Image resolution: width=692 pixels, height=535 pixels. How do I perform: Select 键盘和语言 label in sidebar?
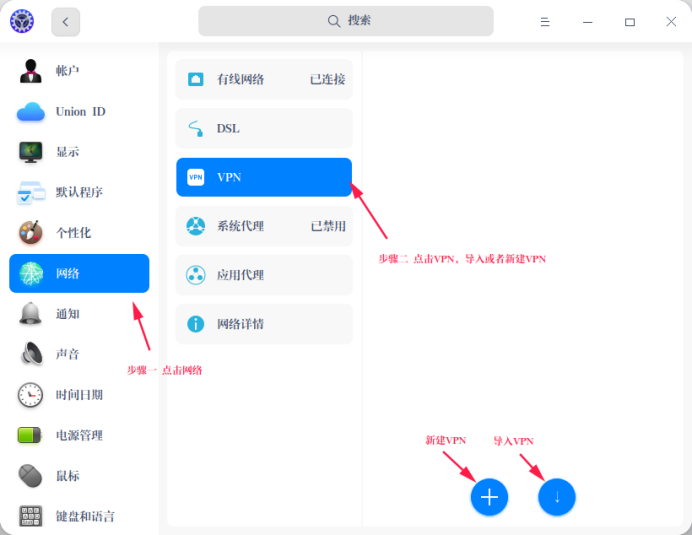85,516
